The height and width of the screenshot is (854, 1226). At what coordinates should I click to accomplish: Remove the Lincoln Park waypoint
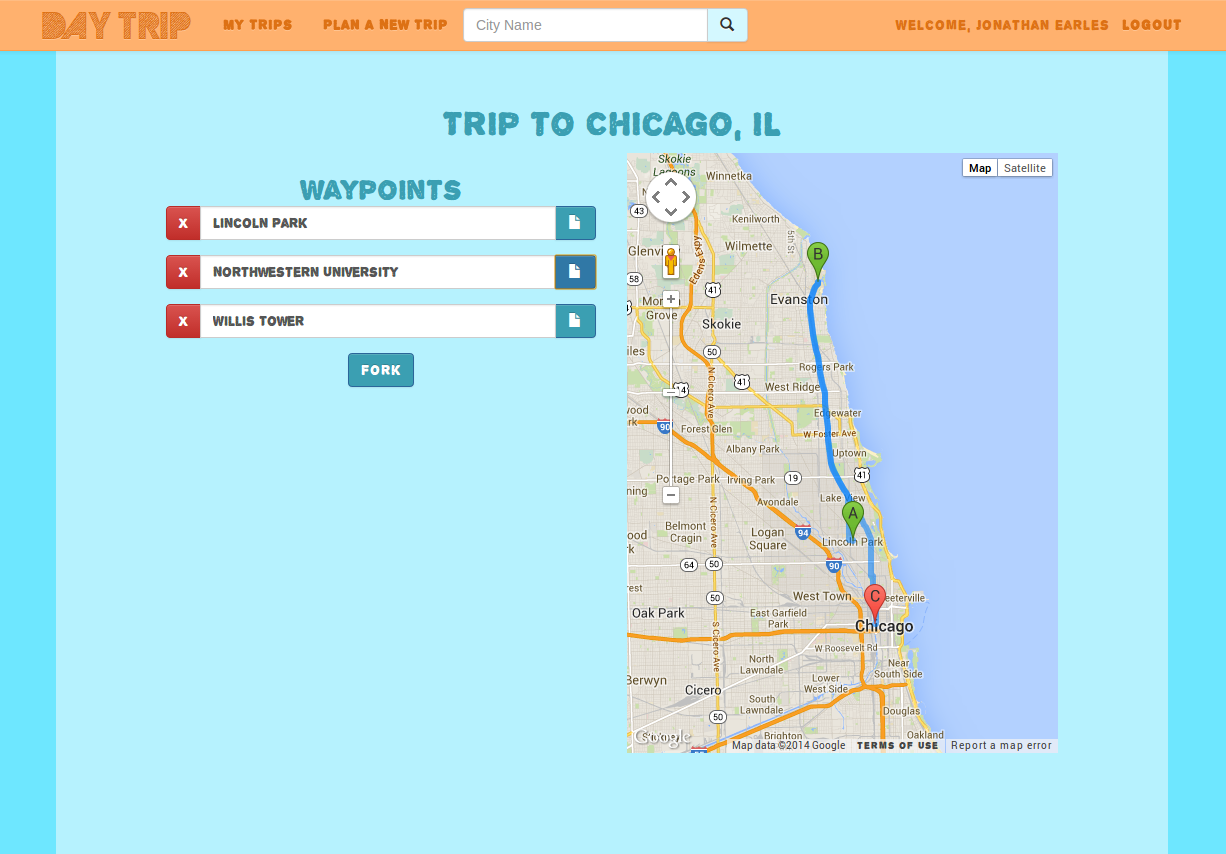183,223
